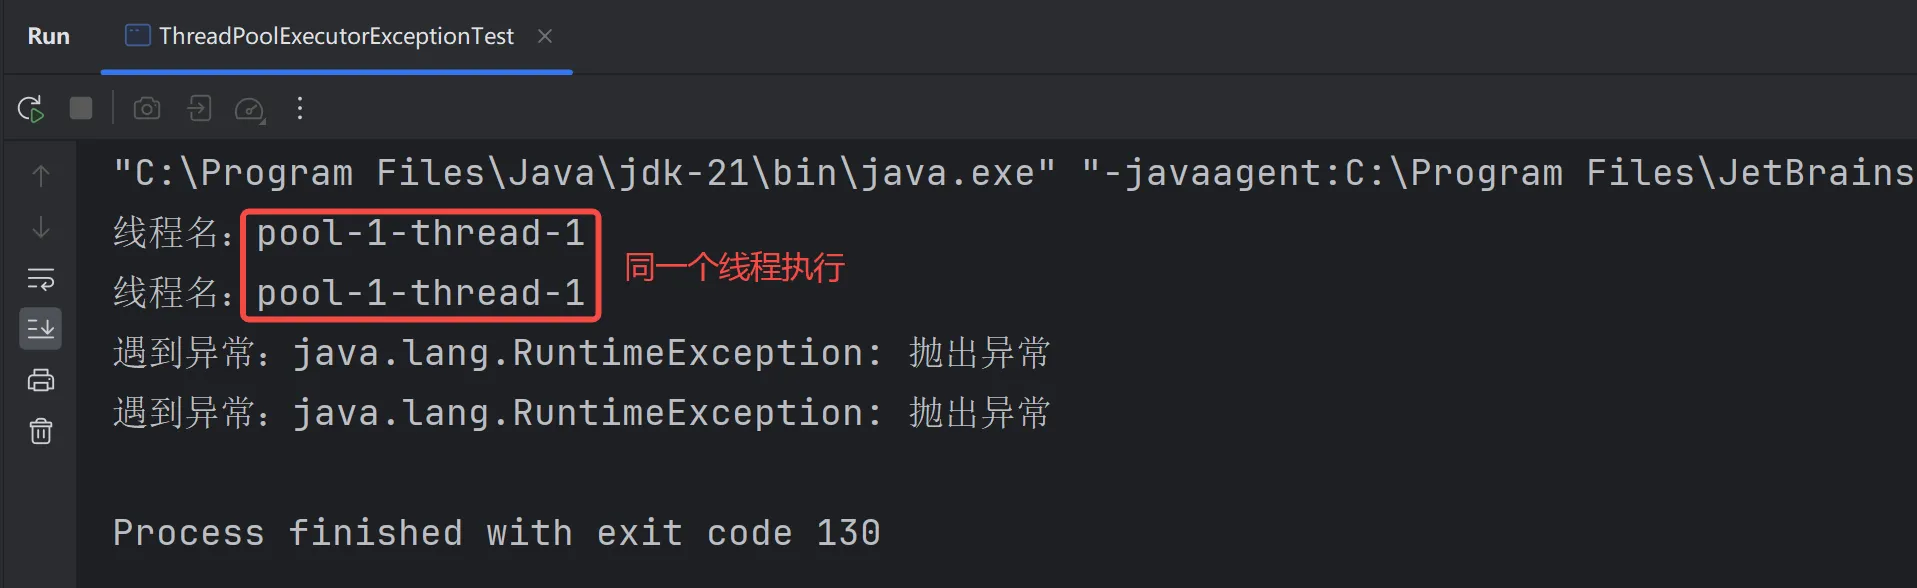Click the Print console output icon
1917x588 pixels.
(x=41, y=380)
